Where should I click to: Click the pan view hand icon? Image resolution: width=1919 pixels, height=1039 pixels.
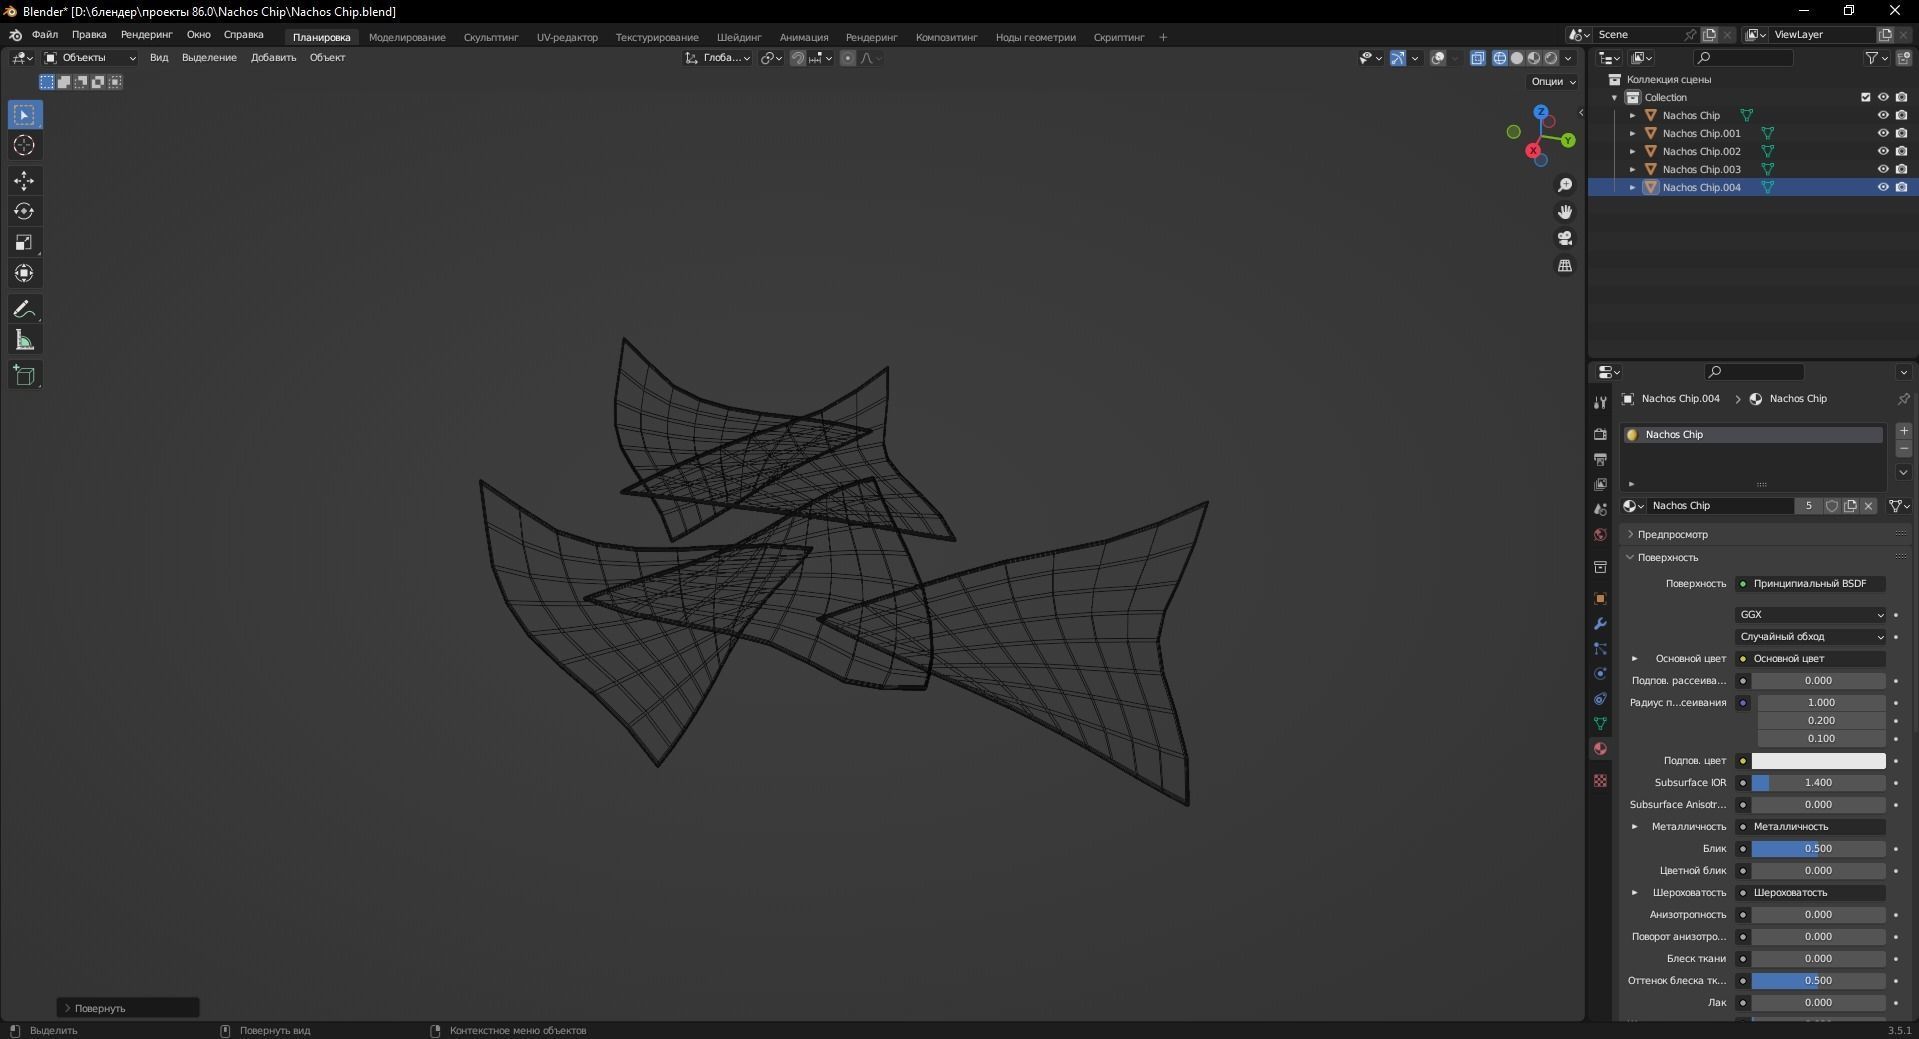pos(1565,212)
